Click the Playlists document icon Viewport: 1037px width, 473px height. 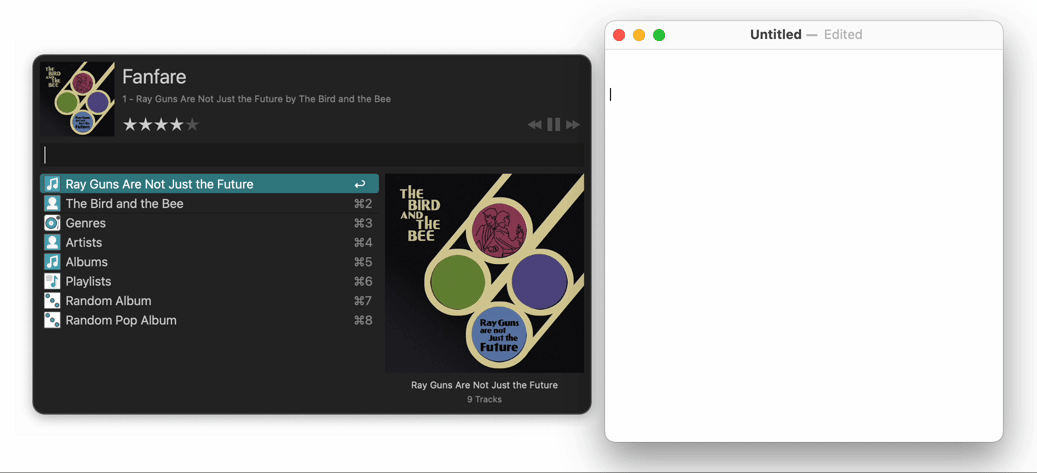pyautogui.click(x=52, y=281)
